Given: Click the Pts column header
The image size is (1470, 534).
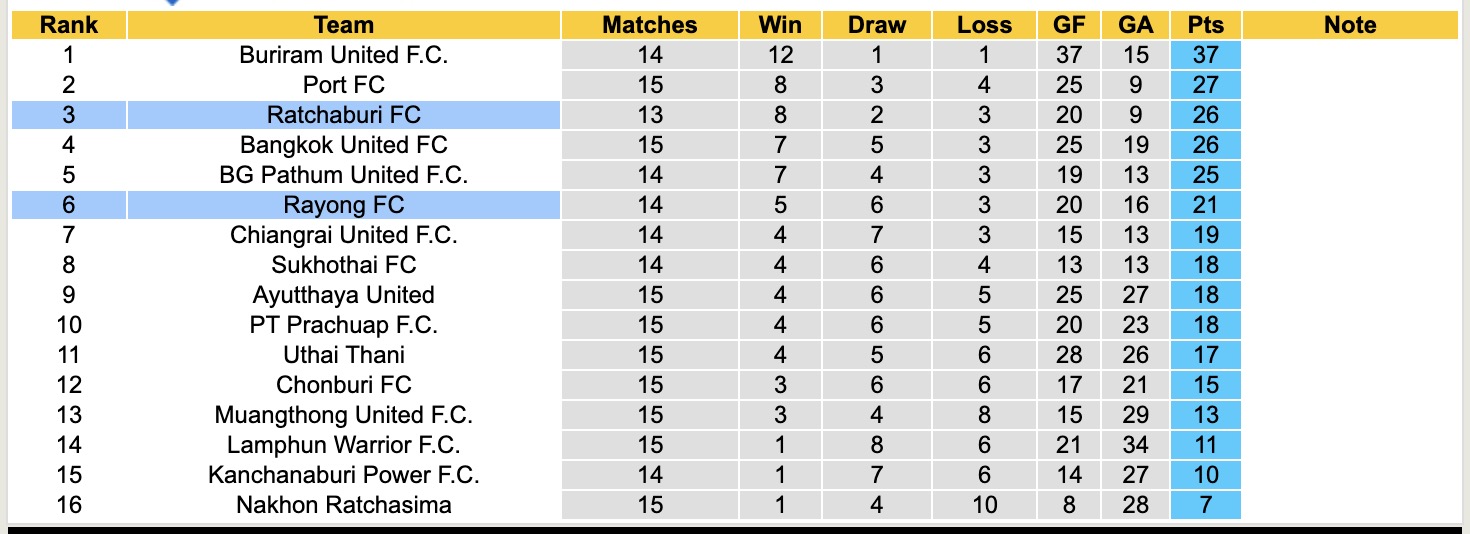Looking at the screenshot, I should (1206, 25).
